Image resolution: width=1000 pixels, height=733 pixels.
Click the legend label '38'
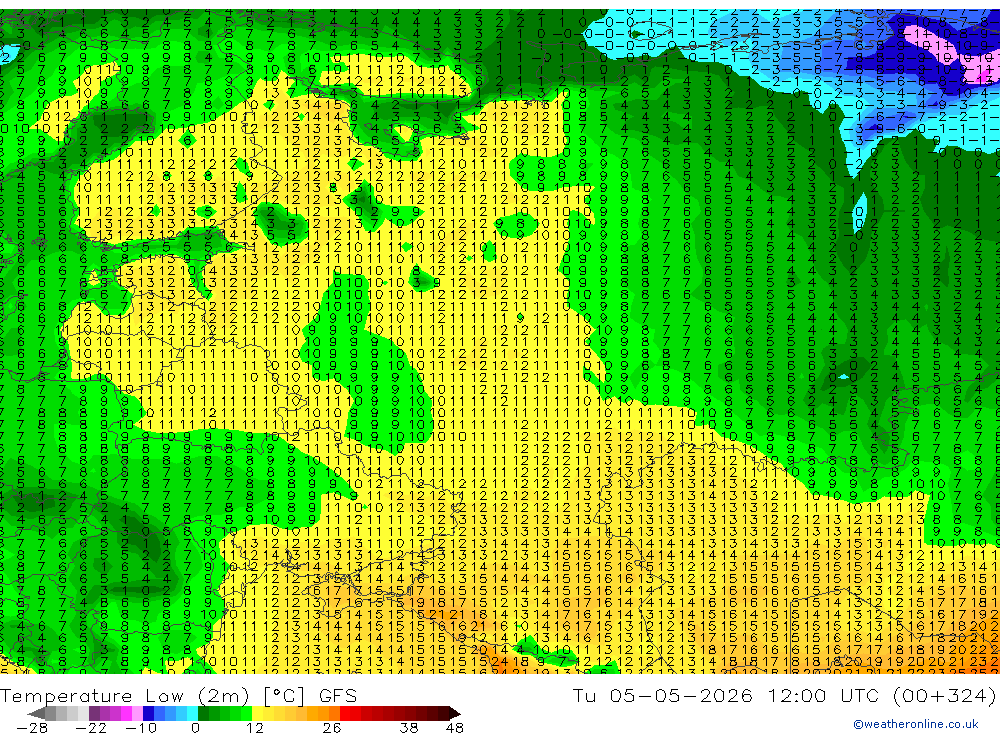[x=409, y=728]
